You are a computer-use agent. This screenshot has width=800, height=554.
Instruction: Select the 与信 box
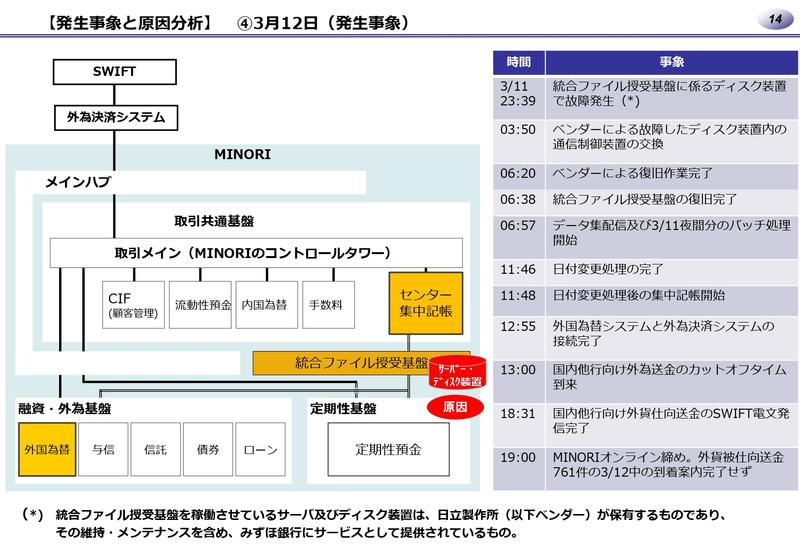[x=104, y=449]
